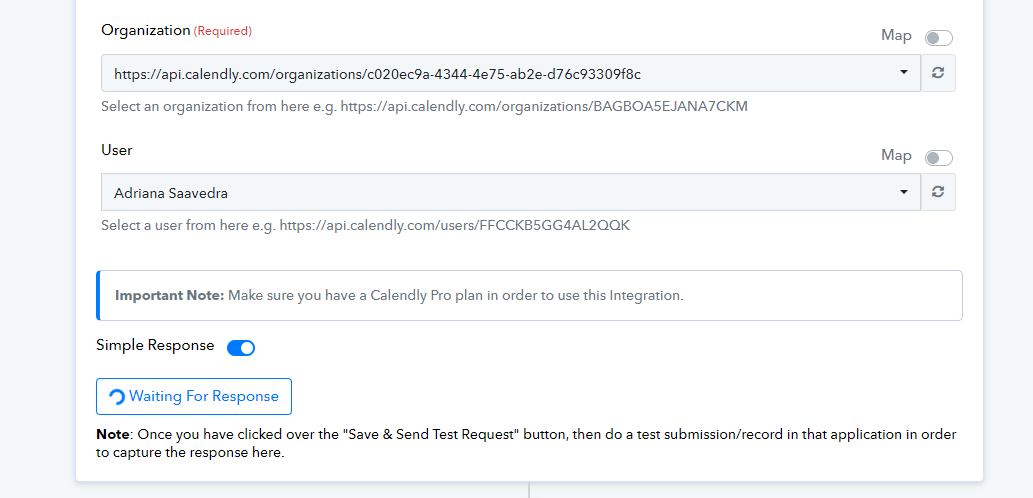Viewport: 1033px width, 498px height.
Task: Click the Important Note Calendly Pro banner
Action: click(529, 296)
